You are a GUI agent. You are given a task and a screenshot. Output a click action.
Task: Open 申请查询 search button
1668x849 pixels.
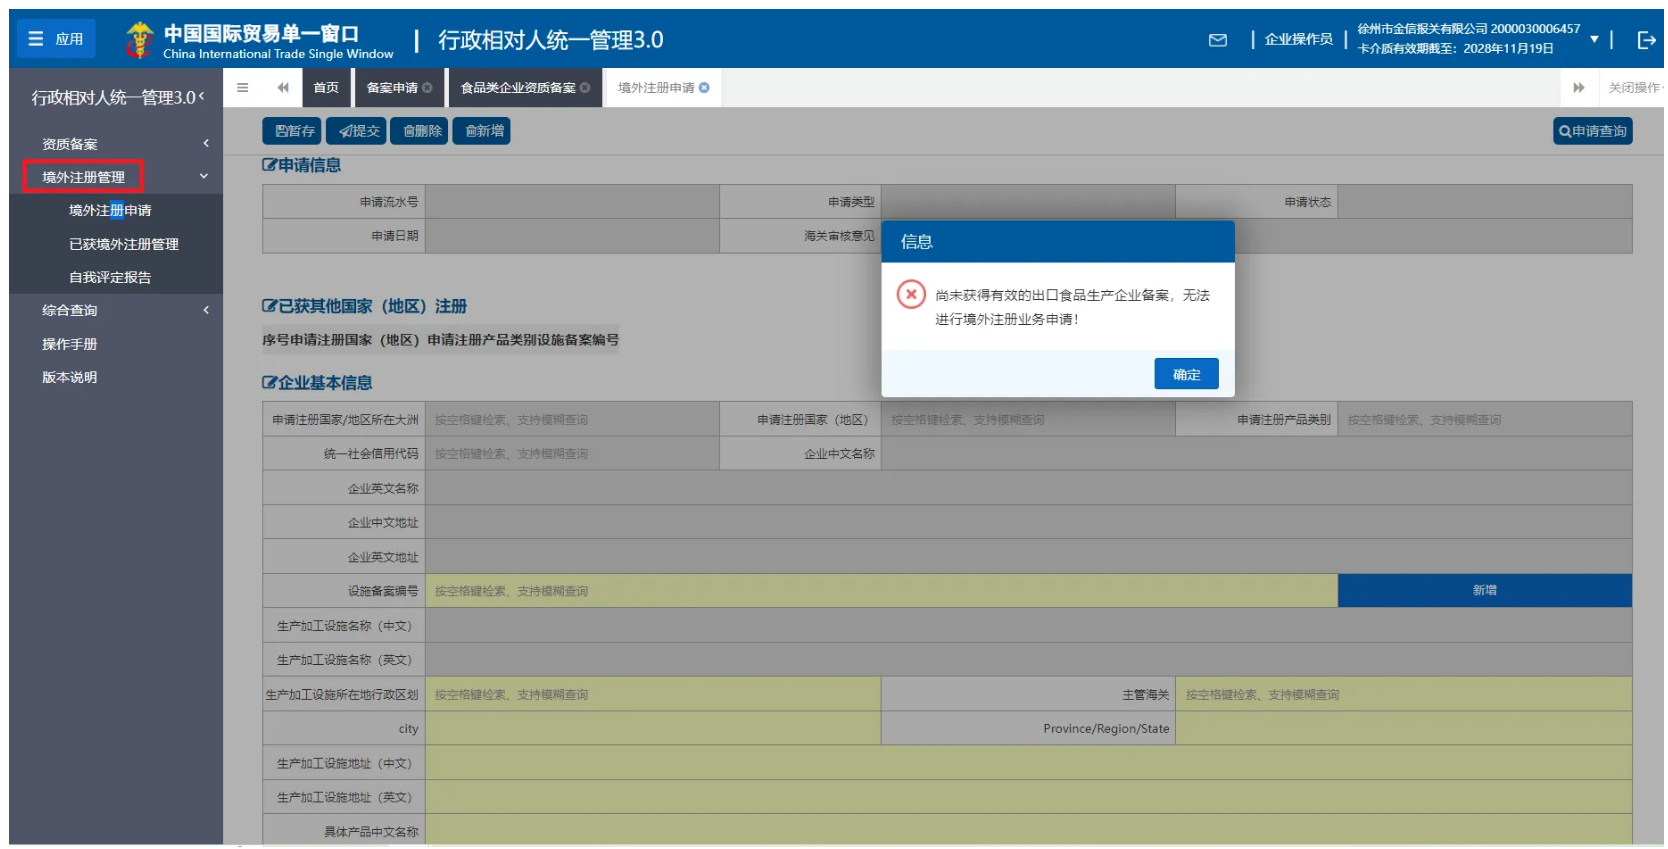[1593, 131]
